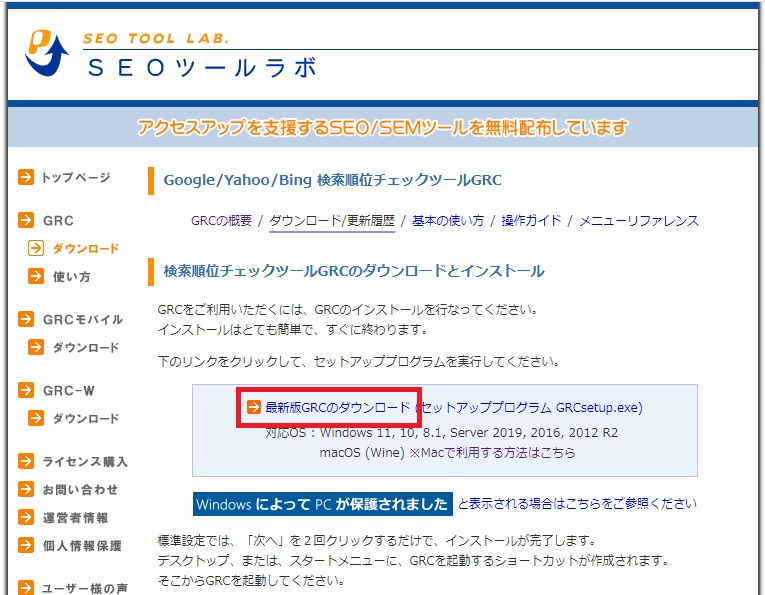Click arrow icon beside GRC sidebar heading
765x595 pixels.
(26, 220)
